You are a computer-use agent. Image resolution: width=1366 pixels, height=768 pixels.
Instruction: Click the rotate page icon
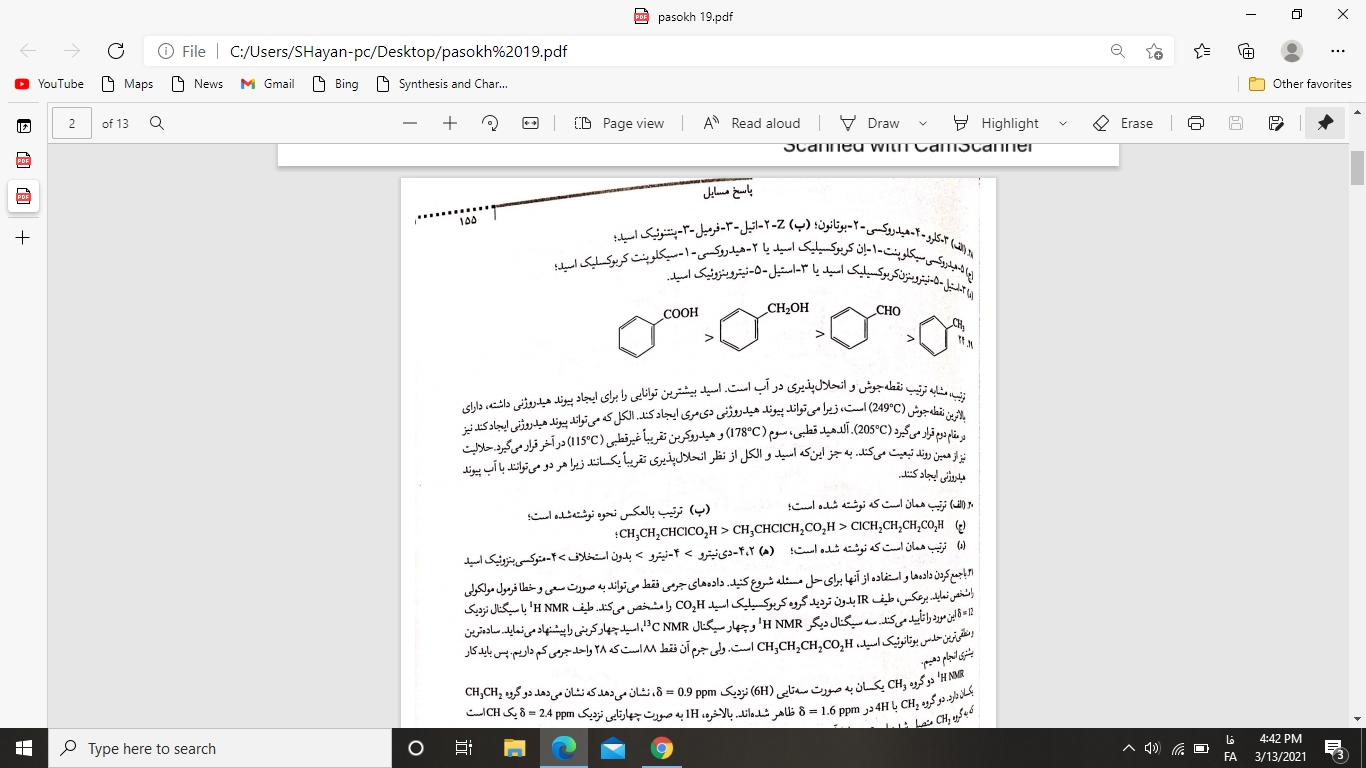(x=489, y=122)
